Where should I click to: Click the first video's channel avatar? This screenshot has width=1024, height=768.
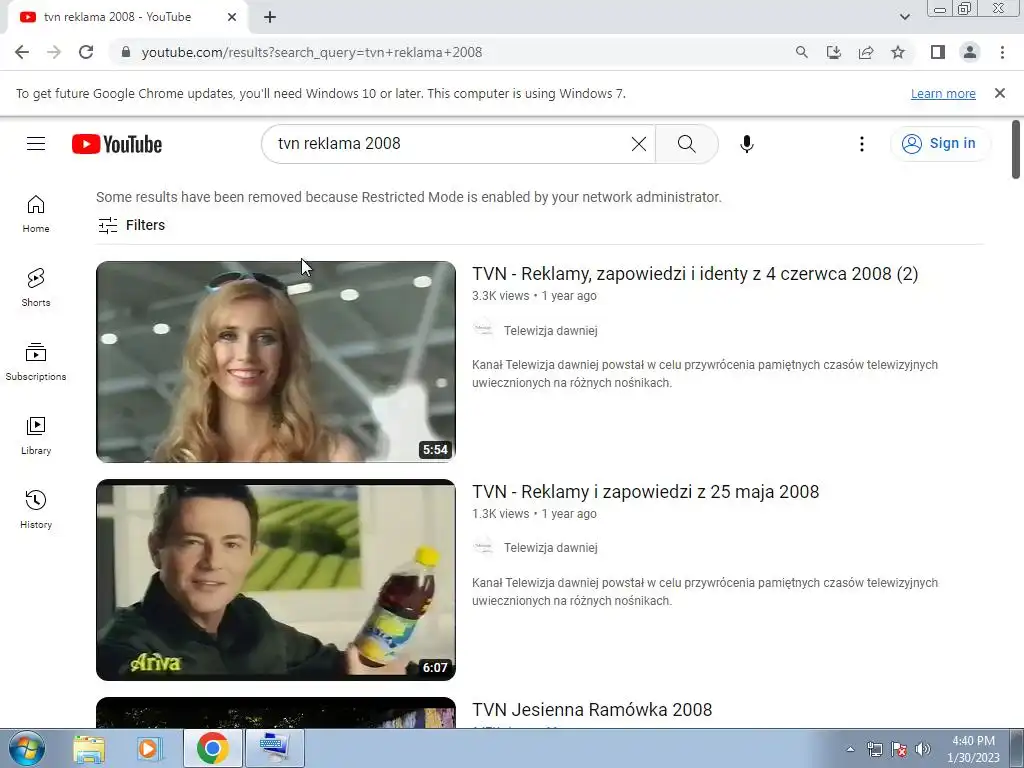click(483, 328)
